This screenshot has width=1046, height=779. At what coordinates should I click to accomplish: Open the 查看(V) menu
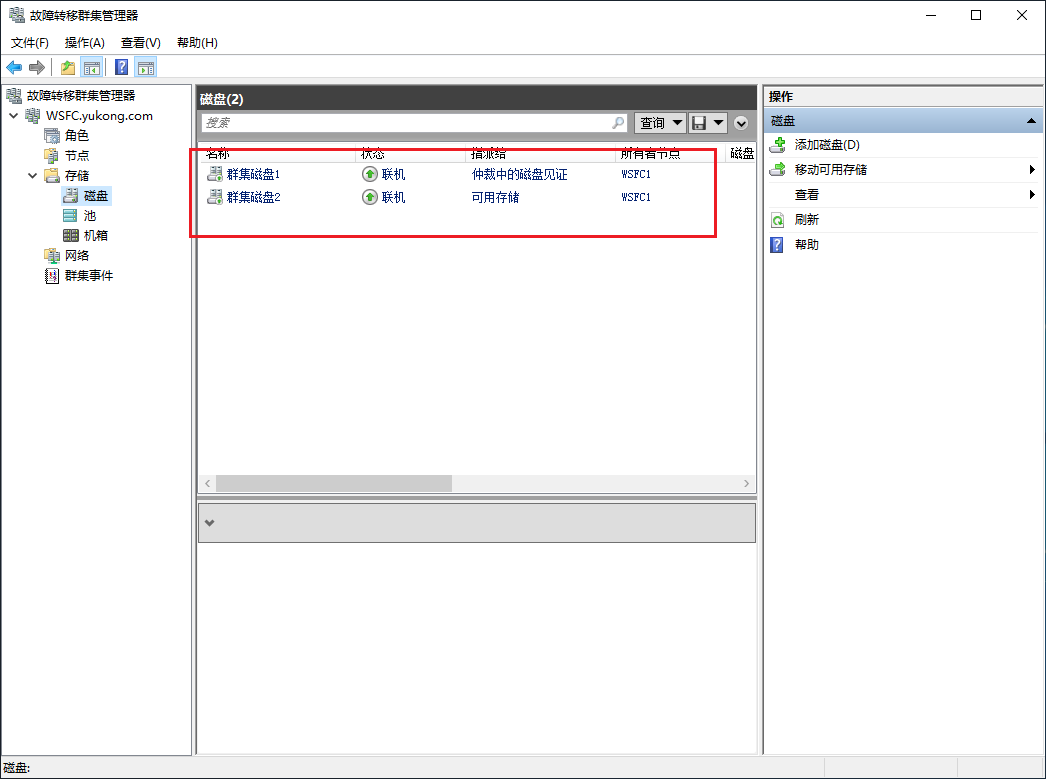click(x=140, y=43)
